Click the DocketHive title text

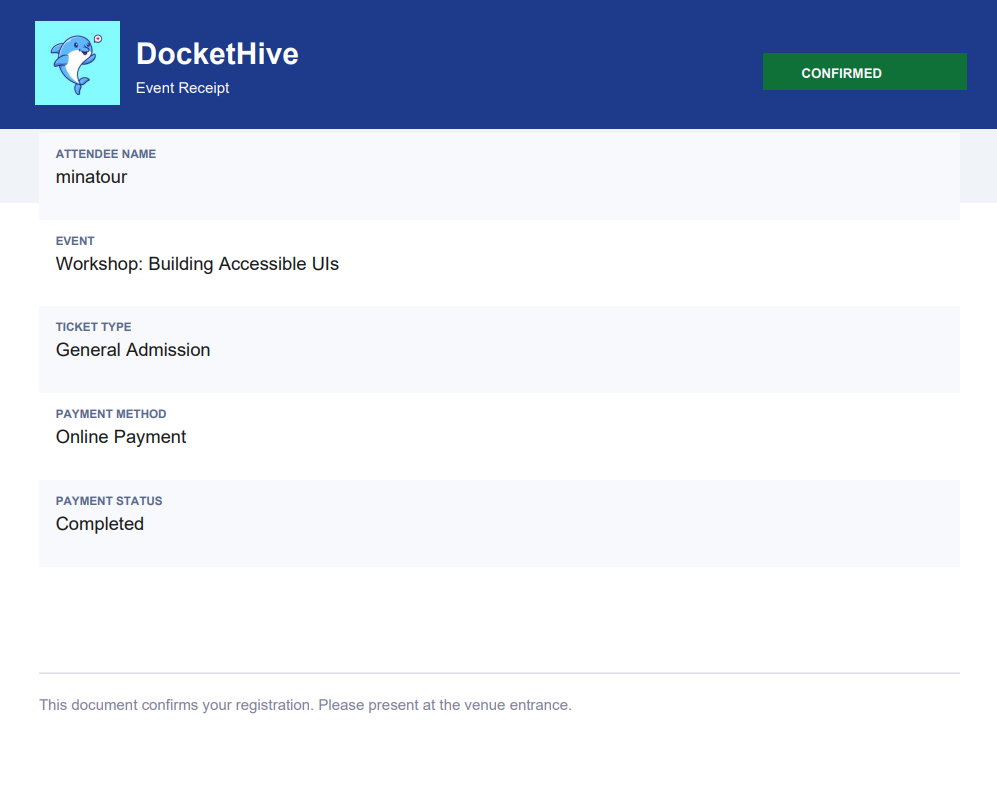[x=217, y=53]
